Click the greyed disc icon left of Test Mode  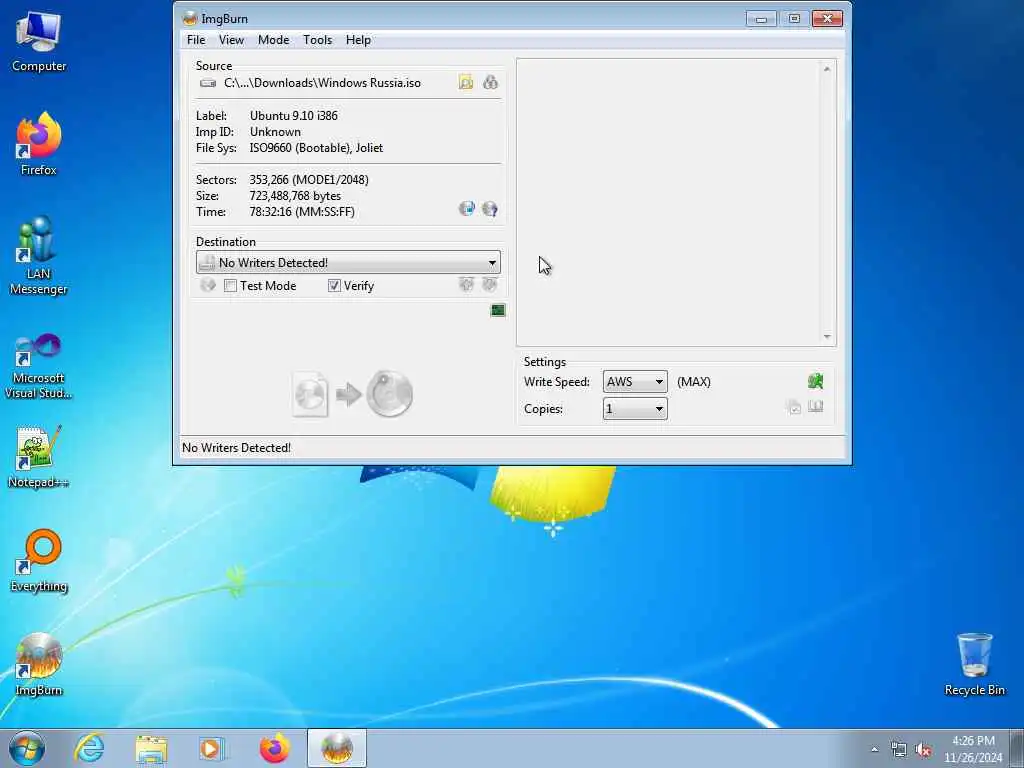coord(208,285)
